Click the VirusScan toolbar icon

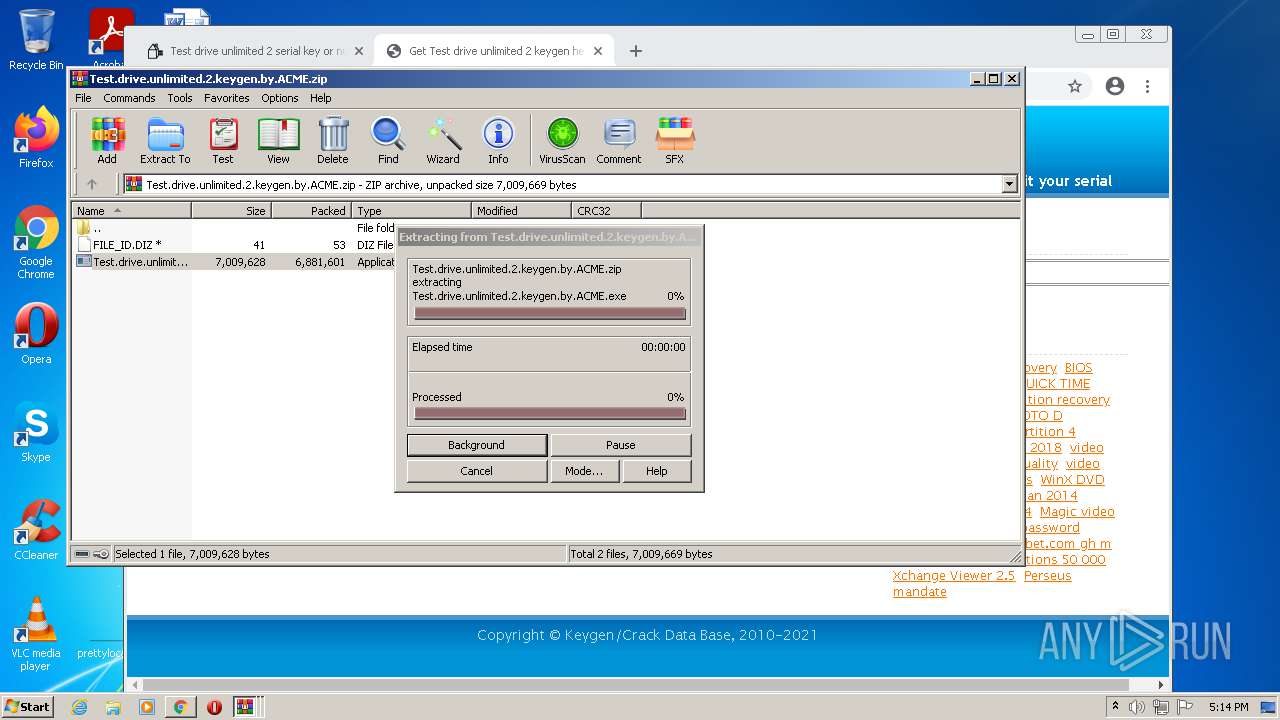(x=562, y=140)
